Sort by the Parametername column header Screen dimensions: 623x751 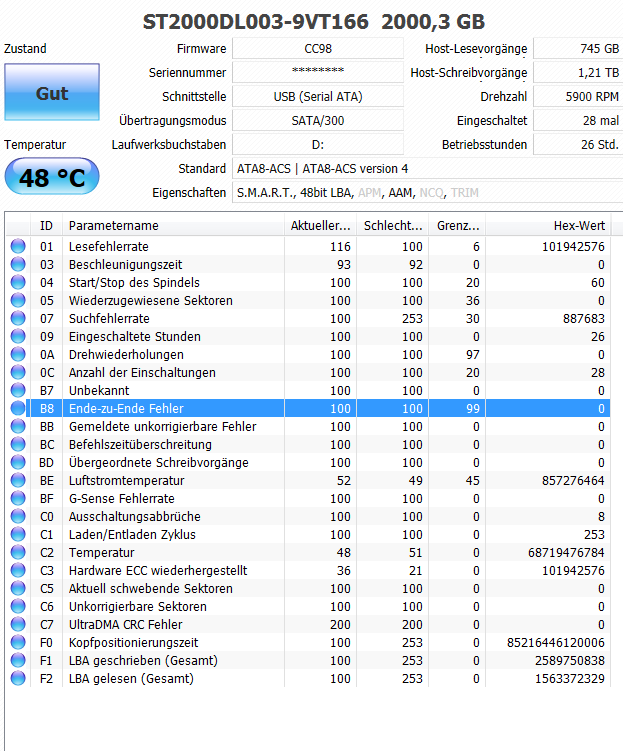[173, 226]
